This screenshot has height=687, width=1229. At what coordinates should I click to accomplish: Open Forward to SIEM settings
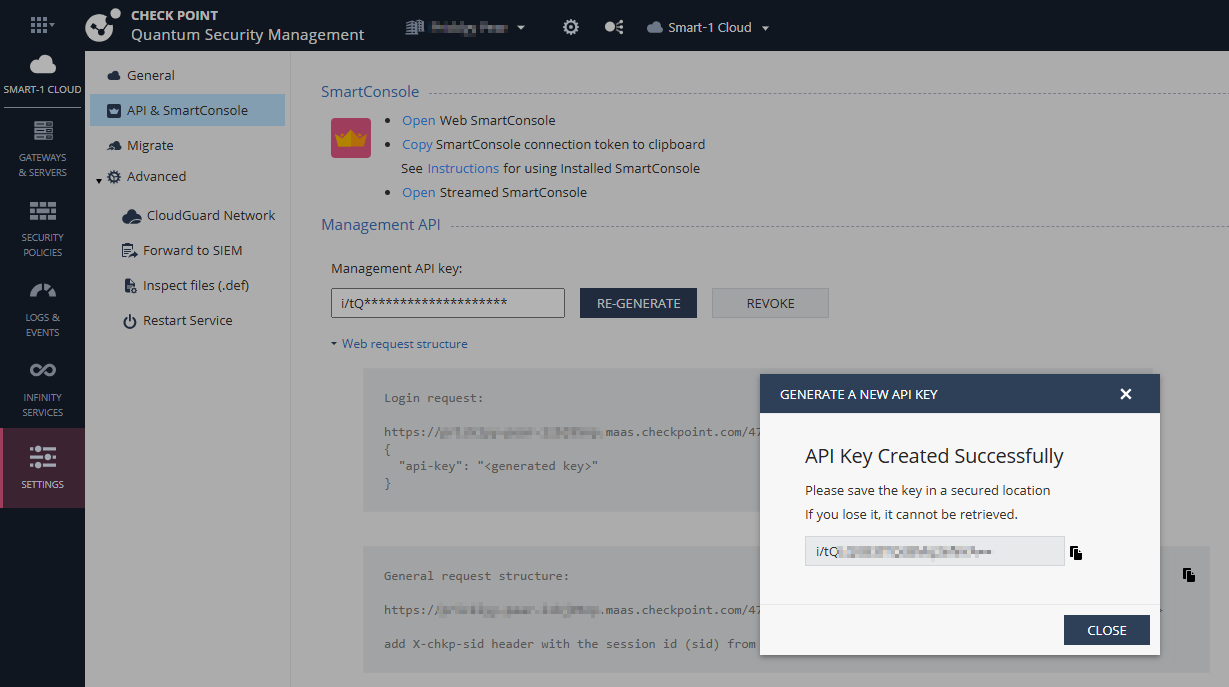coord(192,251)
